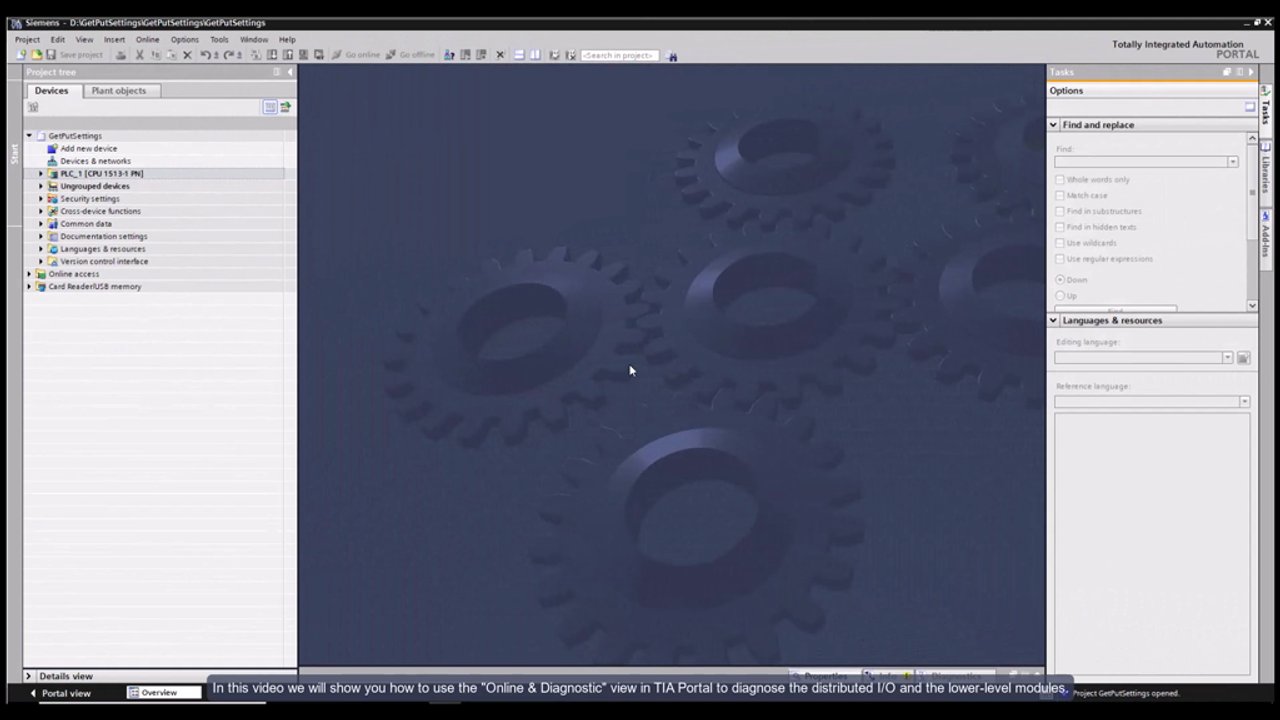Tick the Match case checkbox
This screenshot has width=1280, height=720.
pos(1060,195)
